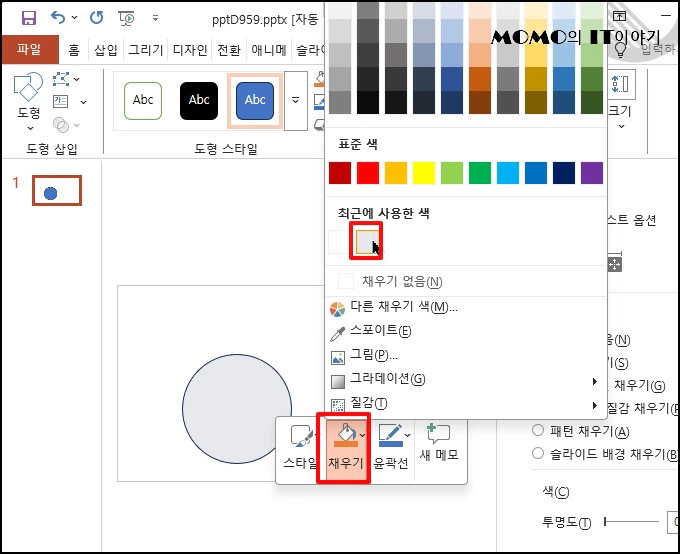Viewport: 680px width, 554px height.
Task: Expand the 크기 dropdown chevron
Action: [x=621, y=127]
